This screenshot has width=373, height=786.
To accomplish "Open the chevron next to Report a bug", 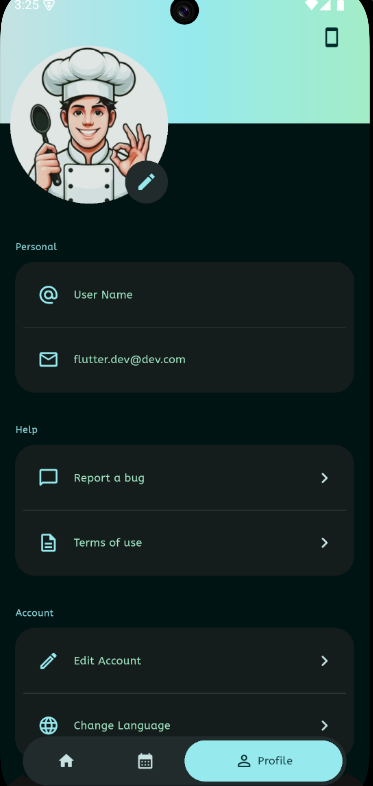I will (x=324, y=478).
